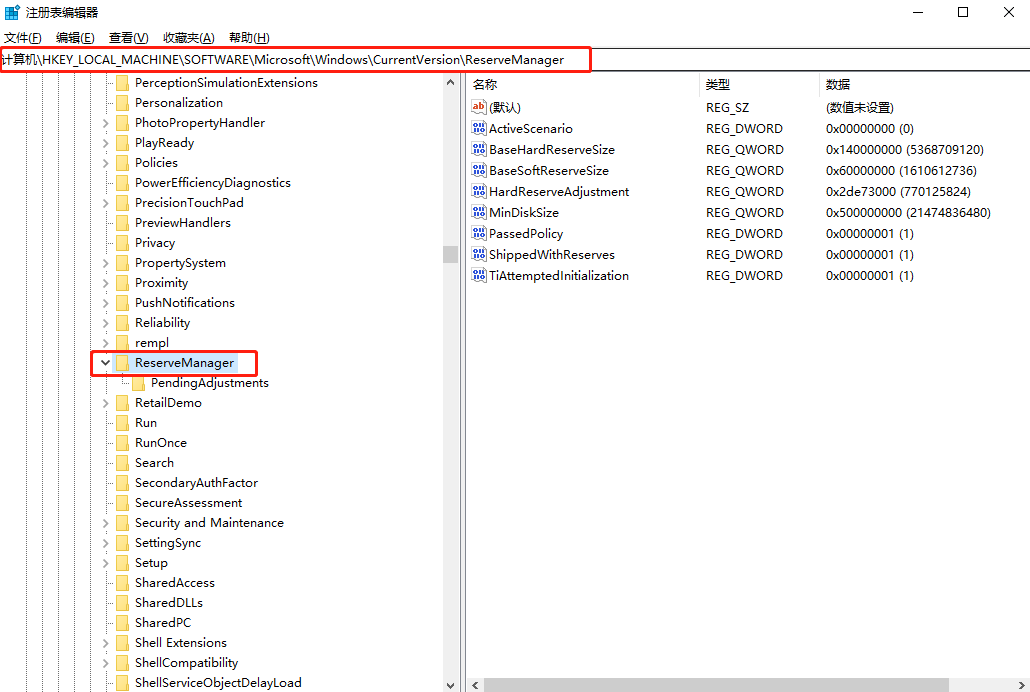
Task: Click the TiAttemptedInitialization value icon
Action: [479, 275]
